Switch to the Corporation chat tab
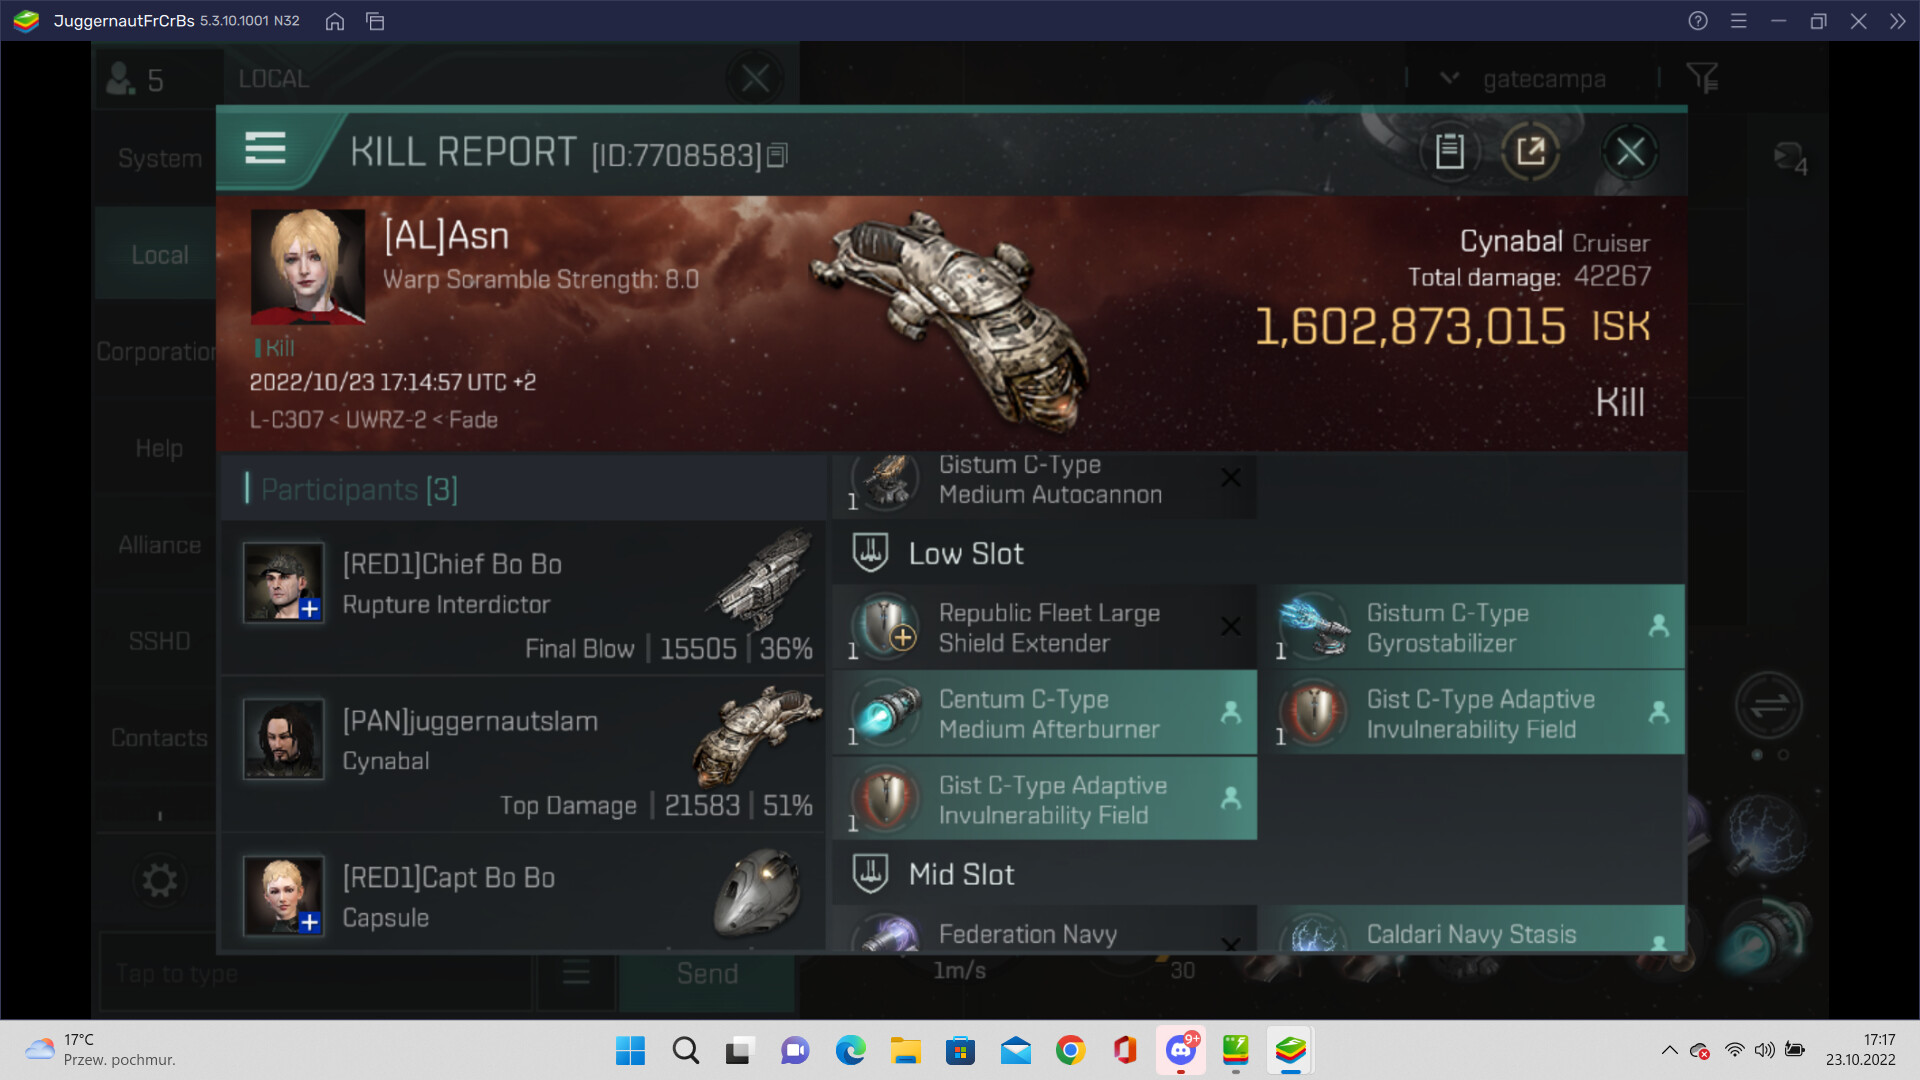Image resolution: width=1920 pixels, height=1080 pixels. pyautogui.click(x=156, y=352)
